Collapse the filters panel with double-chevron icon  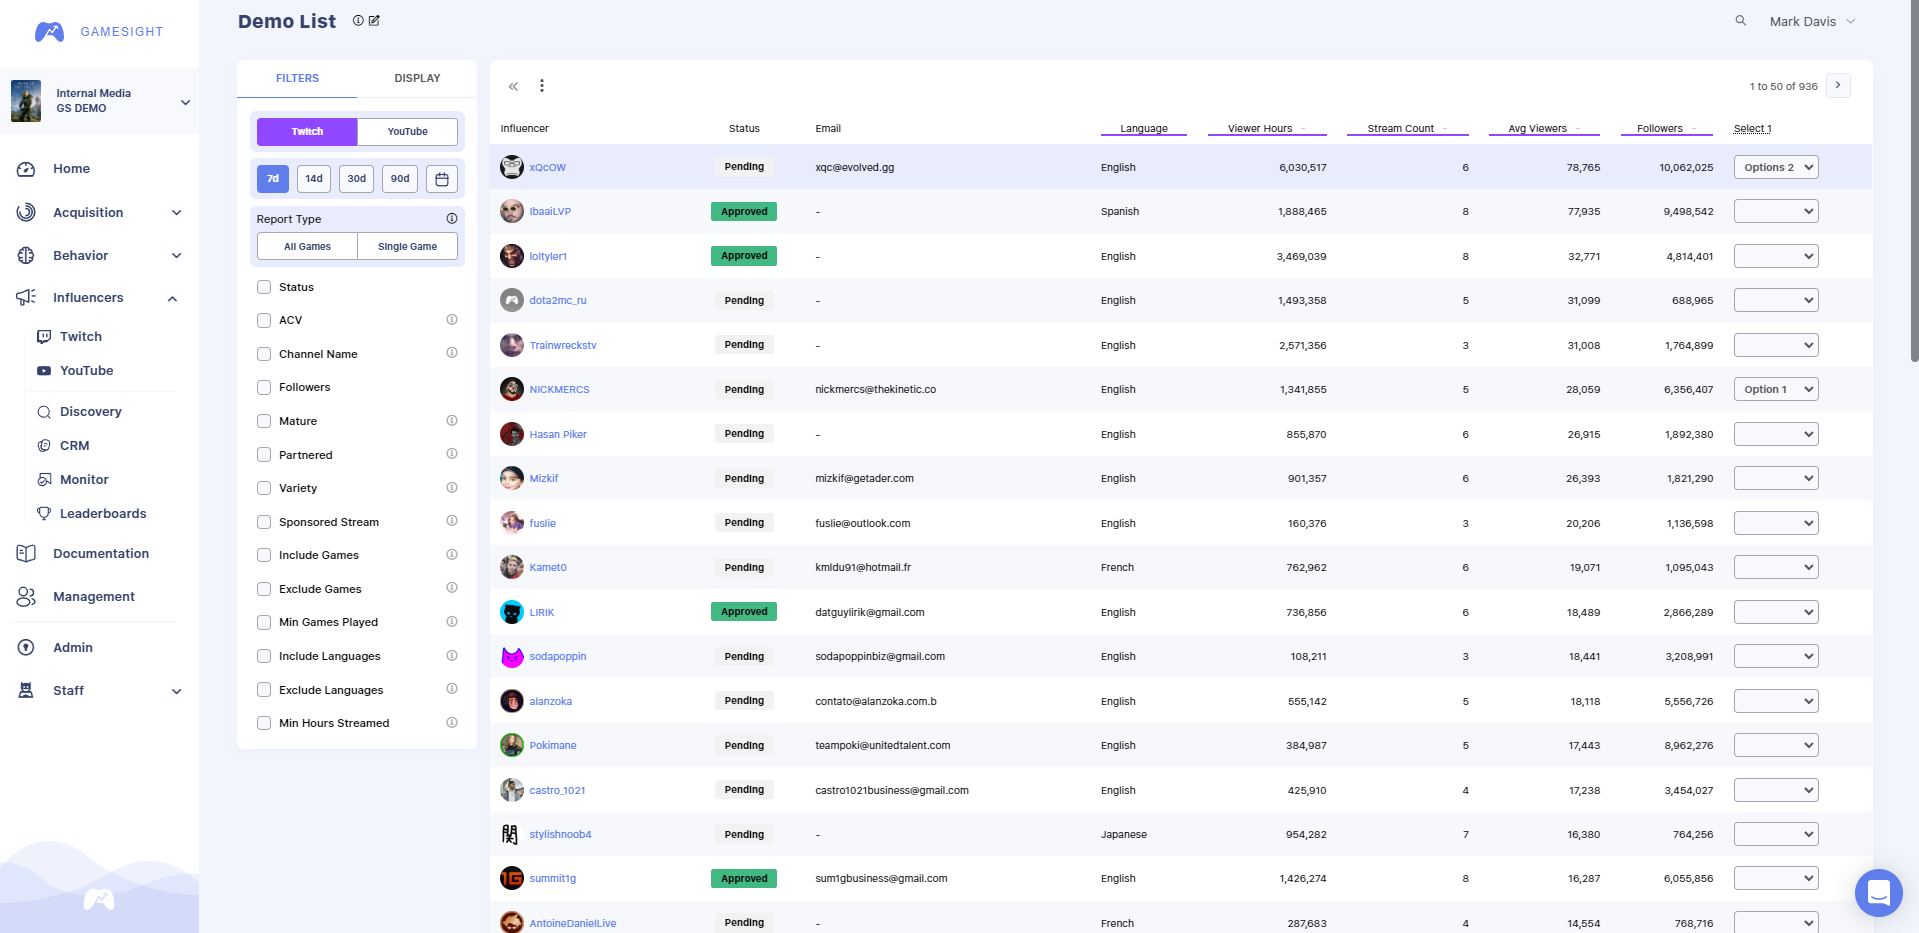point(513,86)
